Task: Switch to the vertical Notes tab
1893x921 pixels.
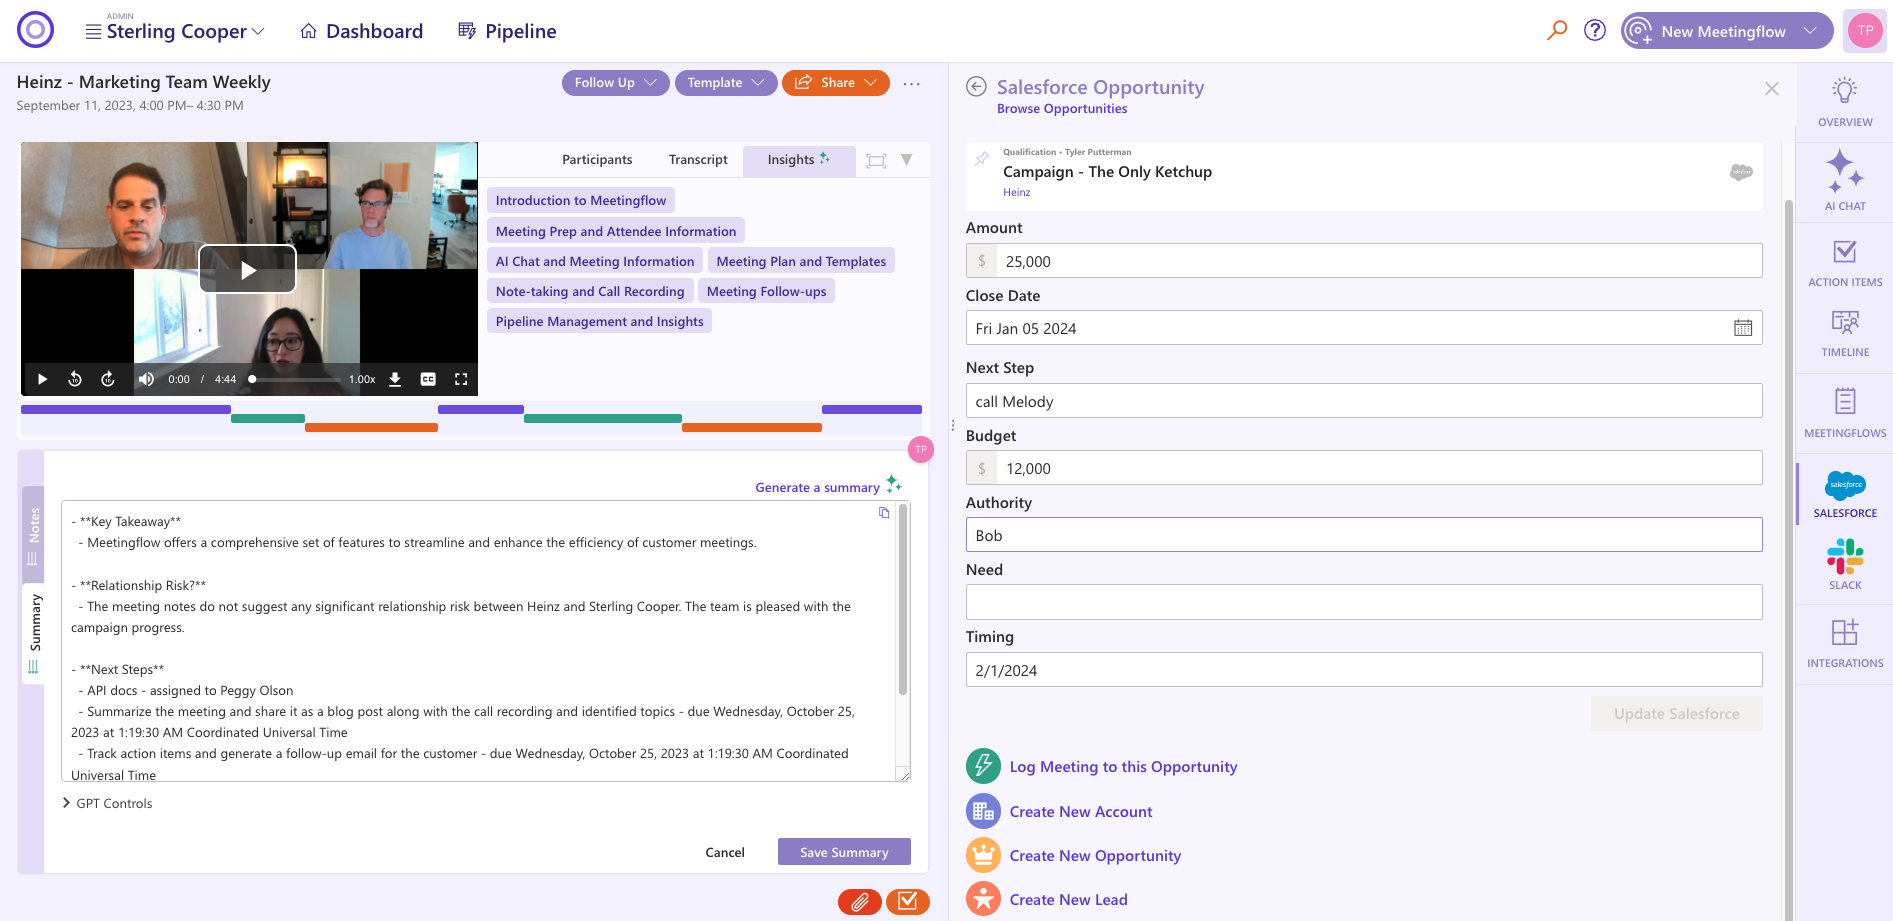Action: [x=34, y=534]
